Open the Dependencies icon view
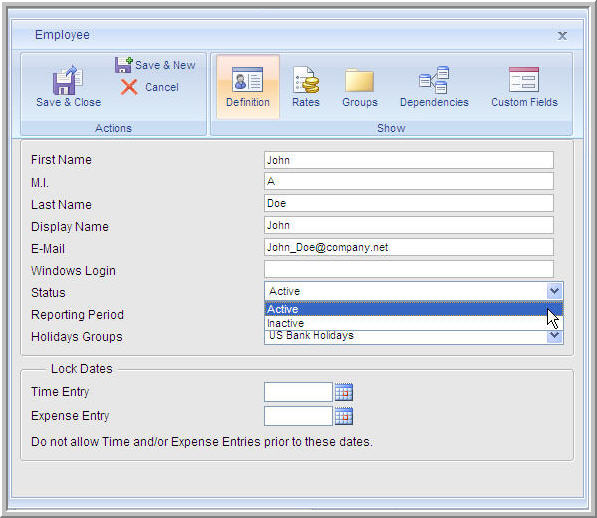Screen dimensions: 597x518 [434, 80]
